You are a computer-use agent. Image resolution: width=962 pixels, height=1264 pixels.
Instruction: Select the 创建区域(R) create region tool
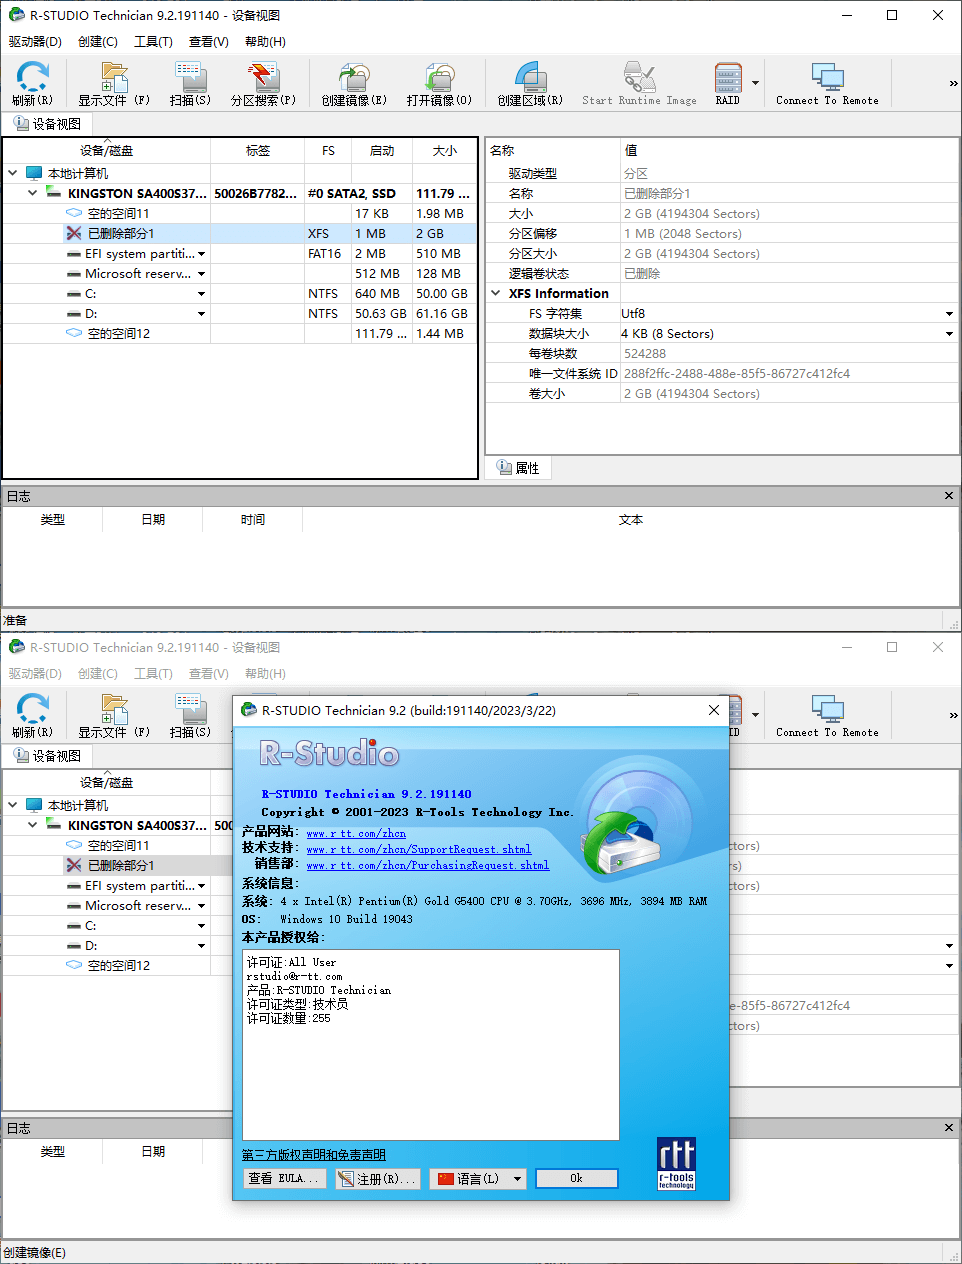(x=530, y=83)
